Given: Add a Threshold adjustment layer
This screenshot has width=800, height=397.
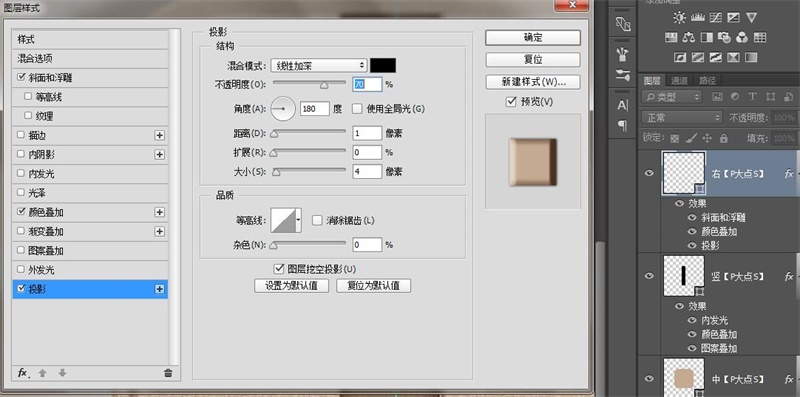Looking at the screenshot, I should (x=715, y=57).
